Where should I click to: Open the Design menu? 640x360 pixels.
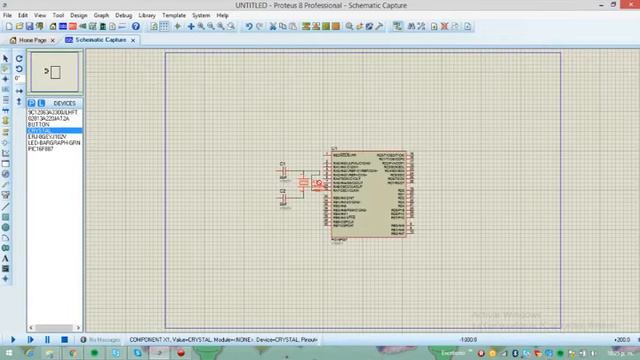point(79,16)
